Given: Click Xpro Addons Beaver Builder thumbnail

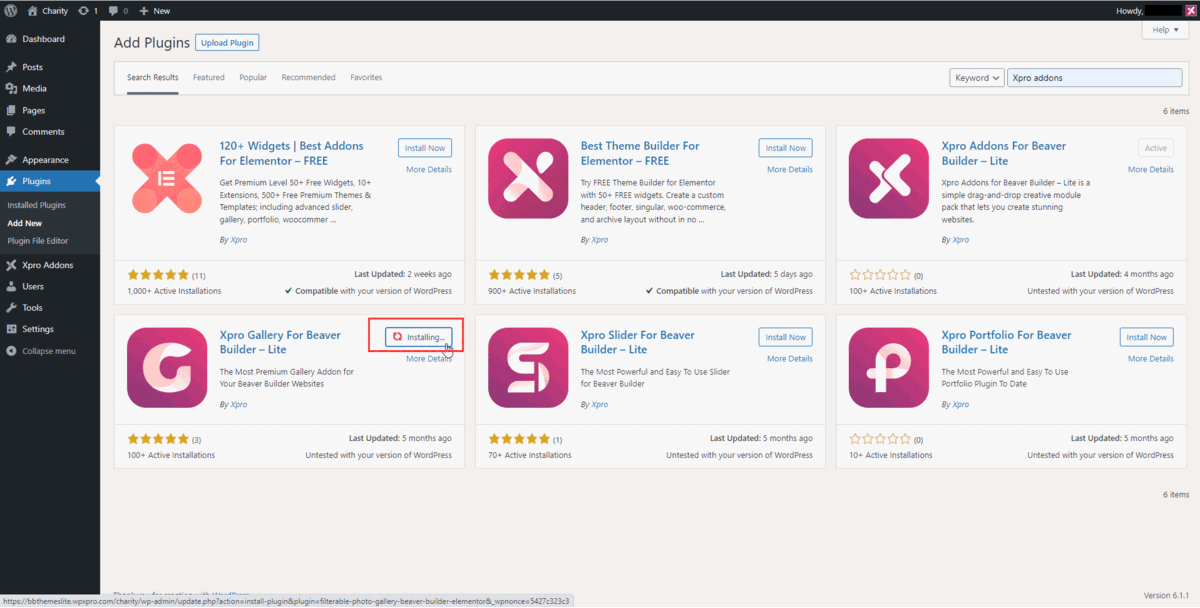Looking at the screenshot, I should [x=889, y=179].
